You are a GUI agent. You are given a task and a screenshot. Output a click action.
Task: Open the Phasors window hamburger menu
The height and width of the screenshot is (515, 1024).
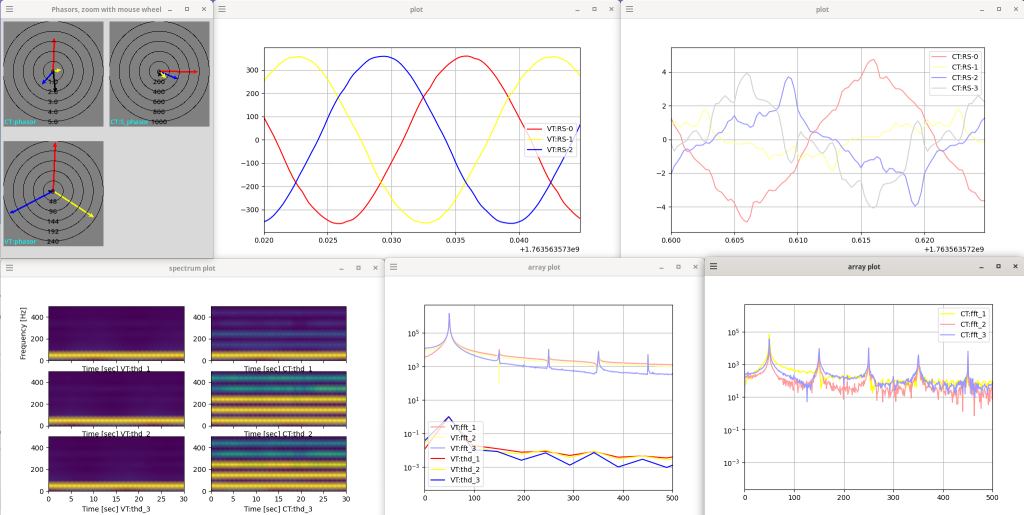(x=10, y=9)
